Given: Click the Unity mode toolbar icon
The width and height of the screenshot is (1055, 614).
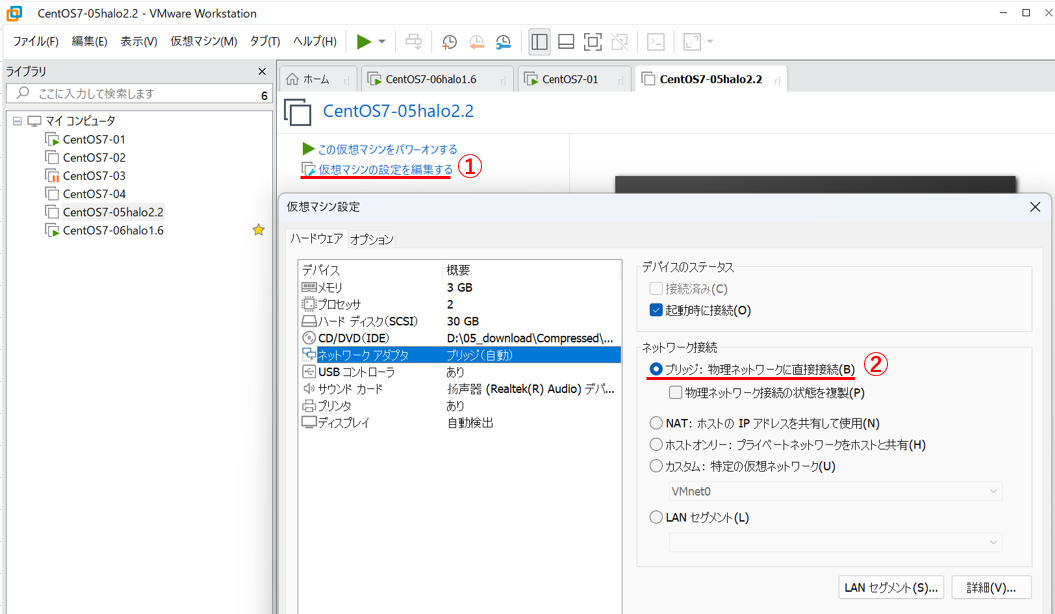Looking at the screenshot, I should (619, 42).
